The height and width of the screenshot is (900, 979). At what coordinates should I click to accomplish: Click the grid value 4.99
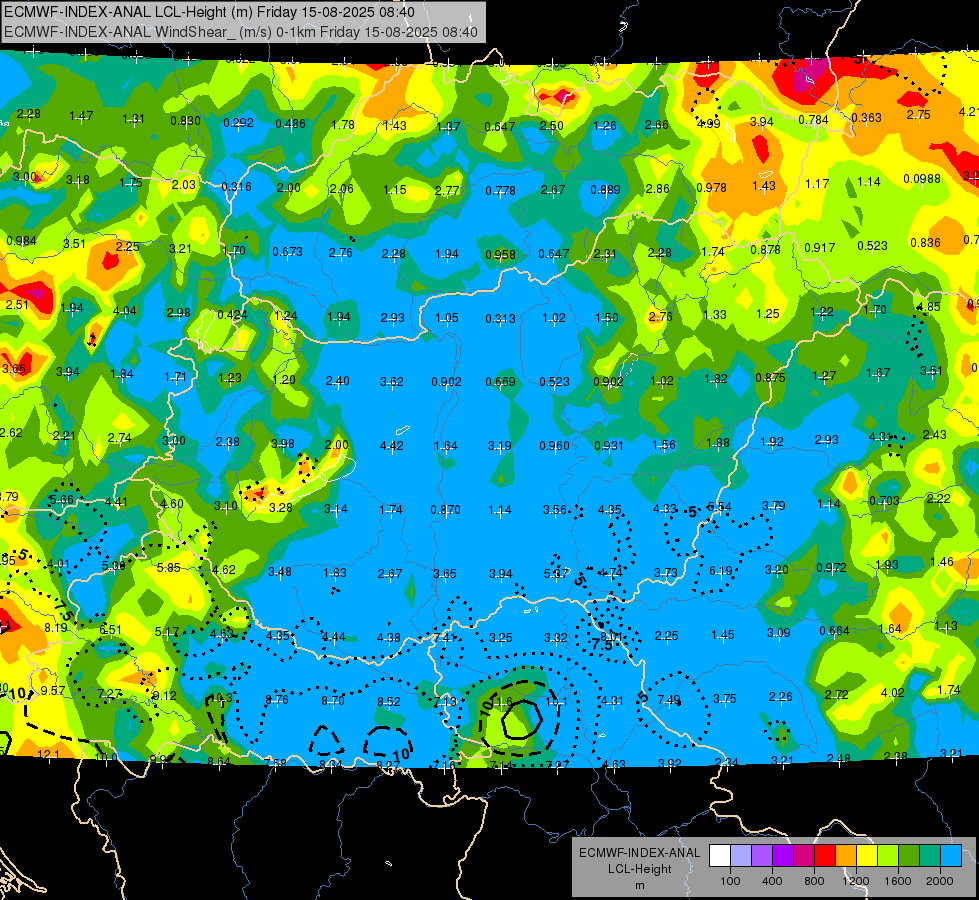click(x=709, y=124)
